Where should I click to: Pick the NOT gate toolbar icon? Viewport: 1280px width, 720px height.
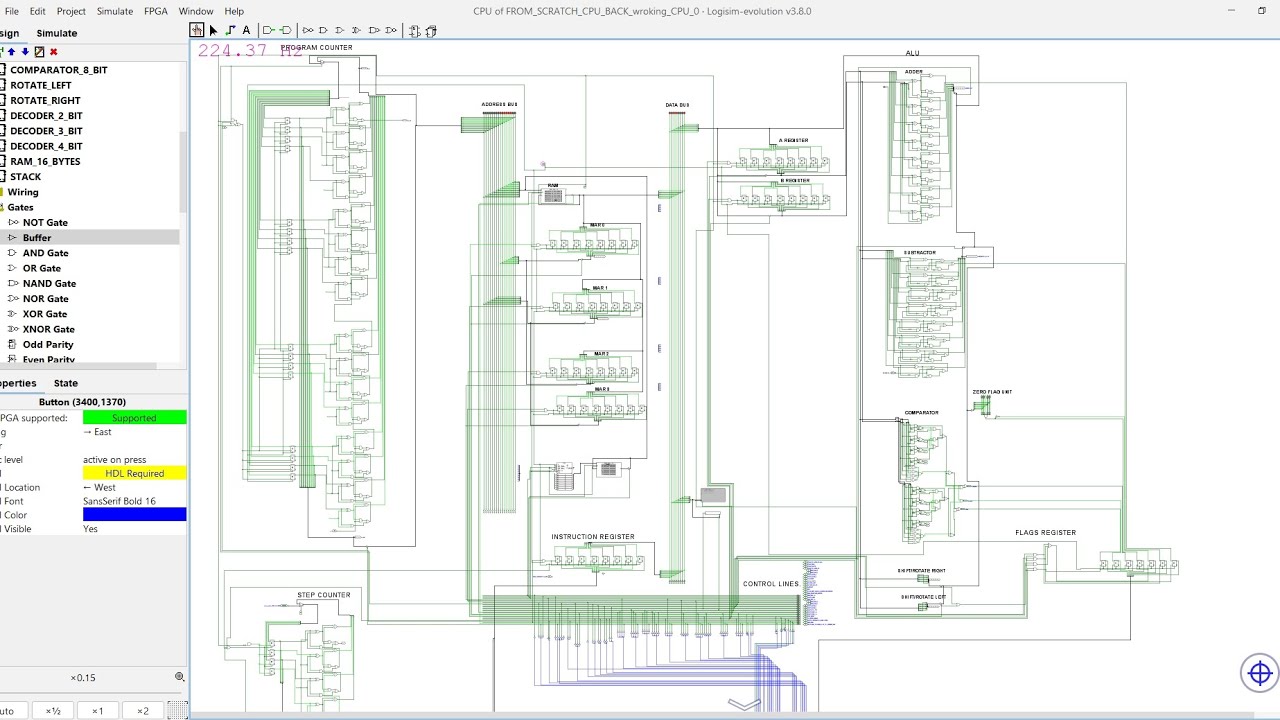[308, 31]
